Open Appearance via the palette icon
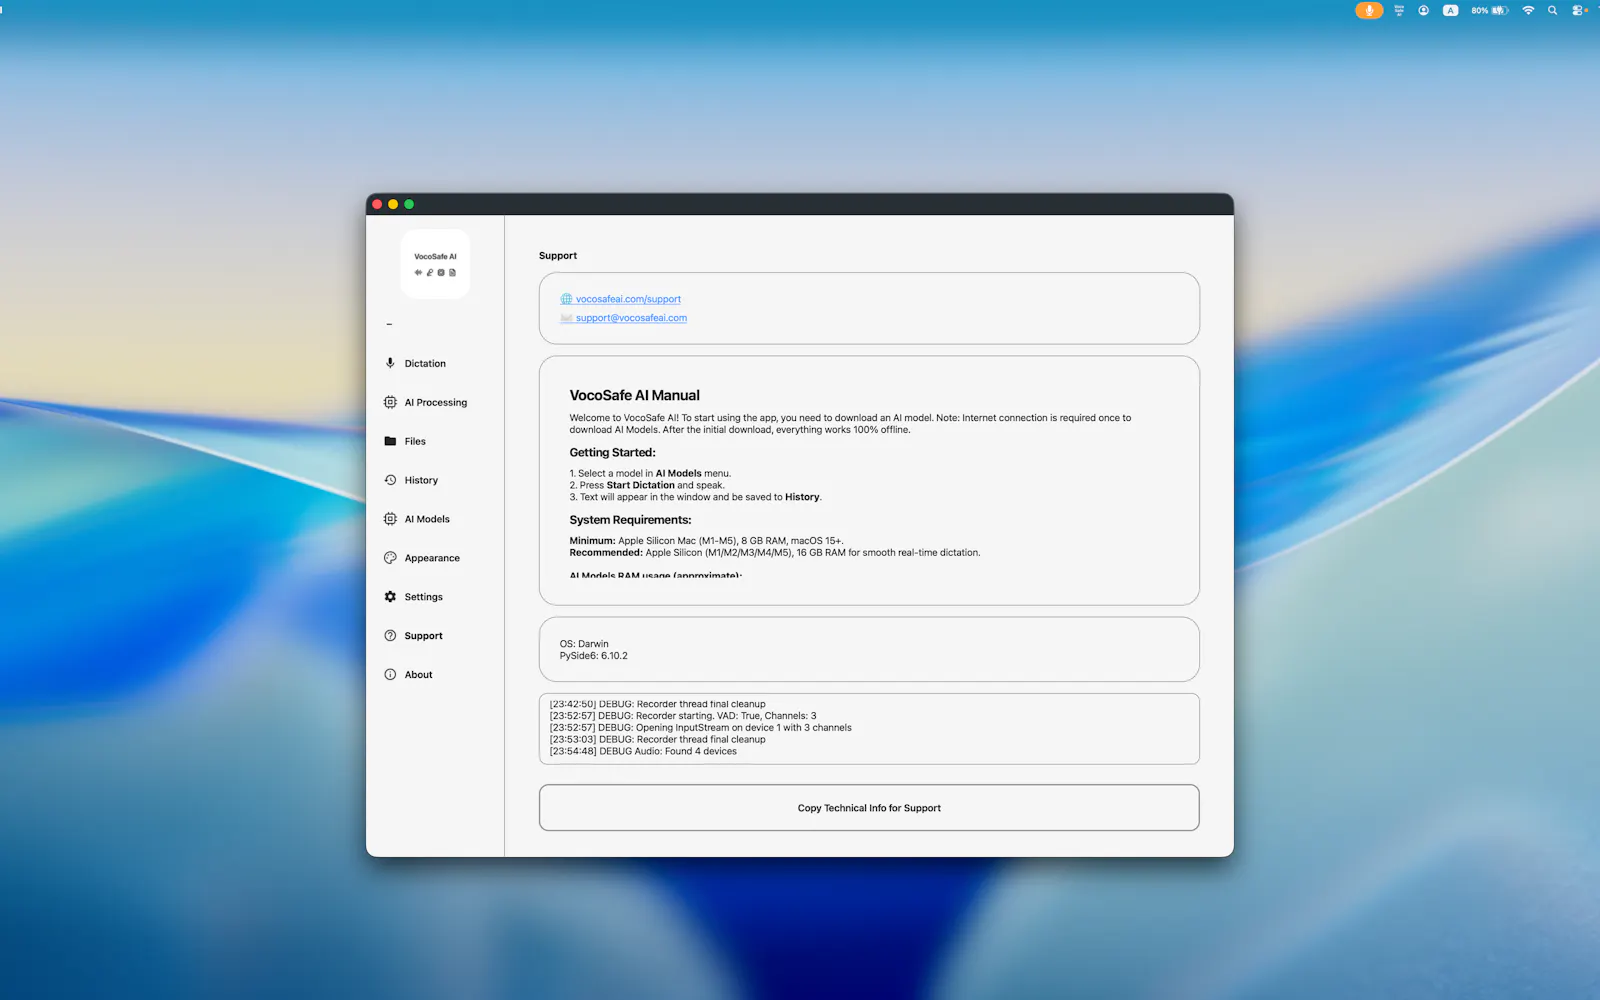The width and height of the screenshot is (1600, 1000). click(390, 558)
